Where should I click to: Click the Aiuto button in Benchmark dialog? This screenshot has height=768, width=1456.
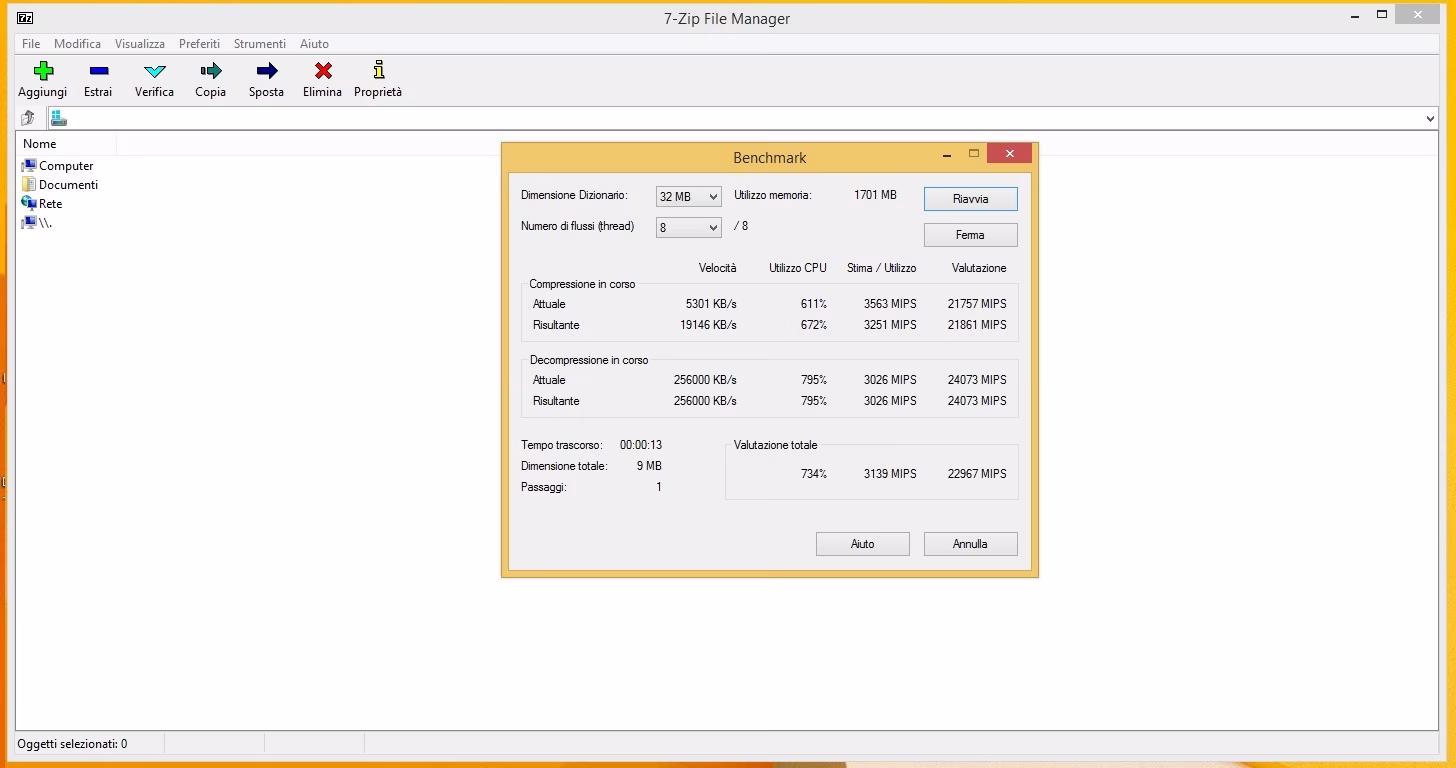pos(862,544)
